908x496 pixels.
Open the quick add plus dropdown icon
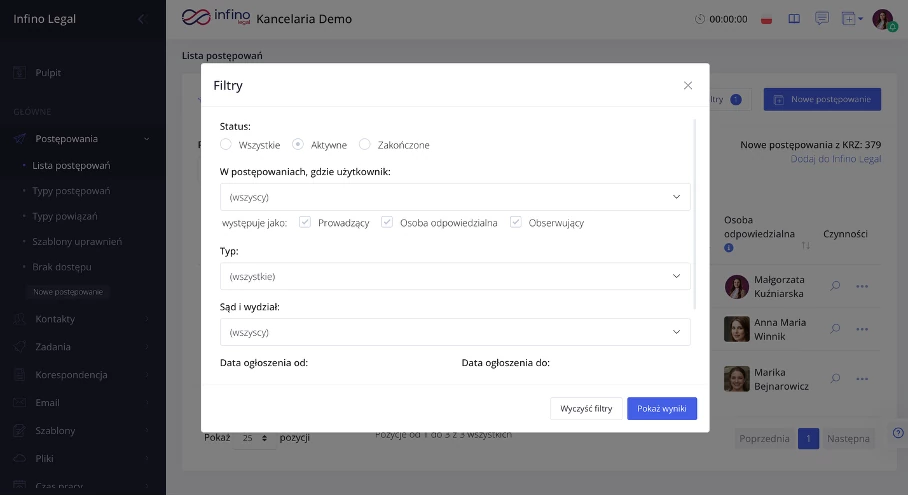852,19
